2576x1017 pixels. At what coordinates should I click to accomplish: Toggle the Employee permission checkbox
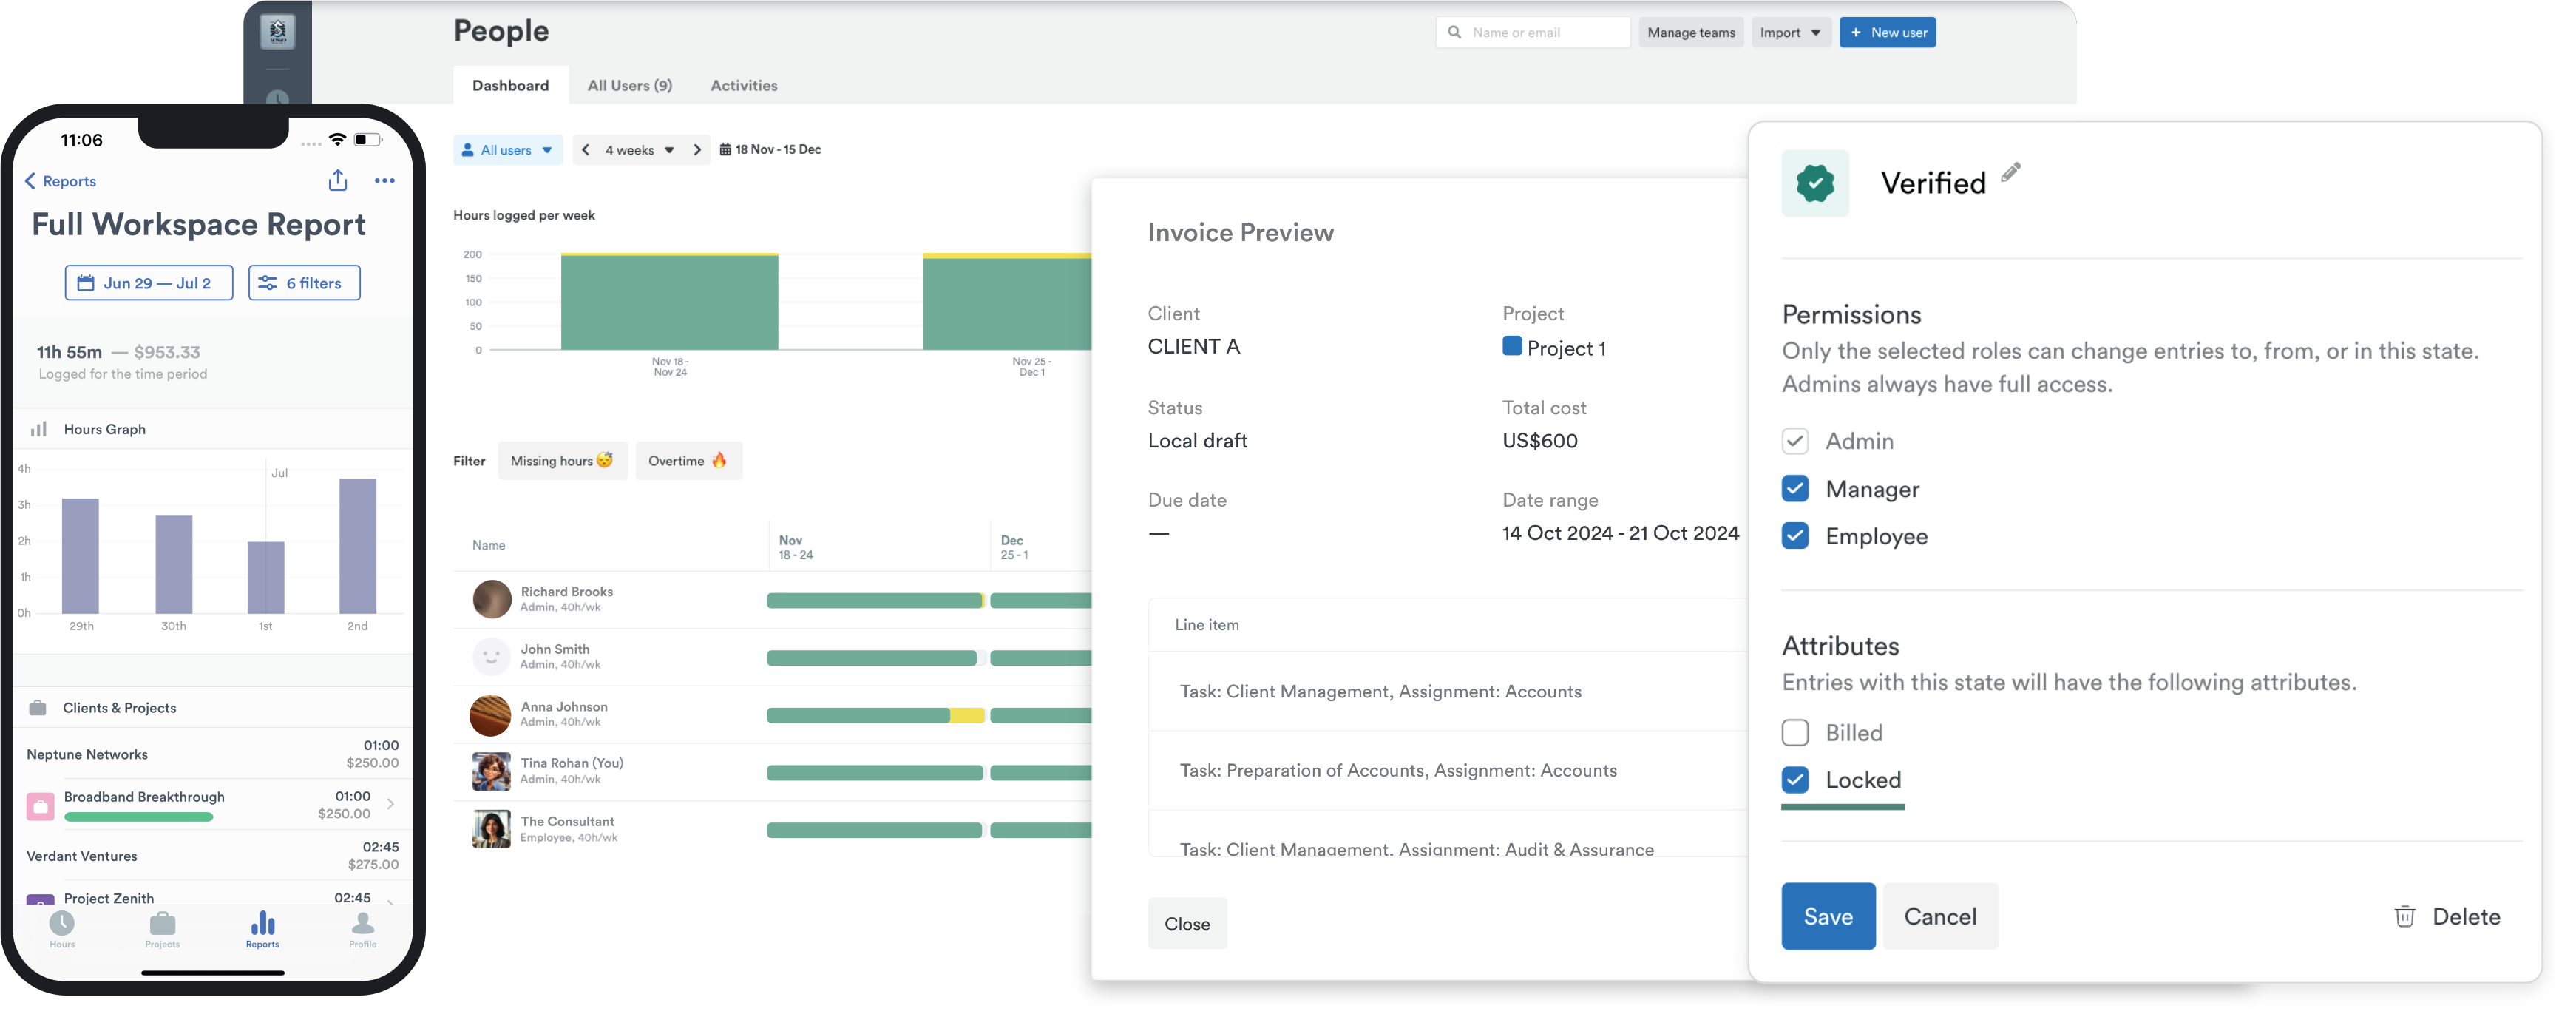(x=1795, y=536)
